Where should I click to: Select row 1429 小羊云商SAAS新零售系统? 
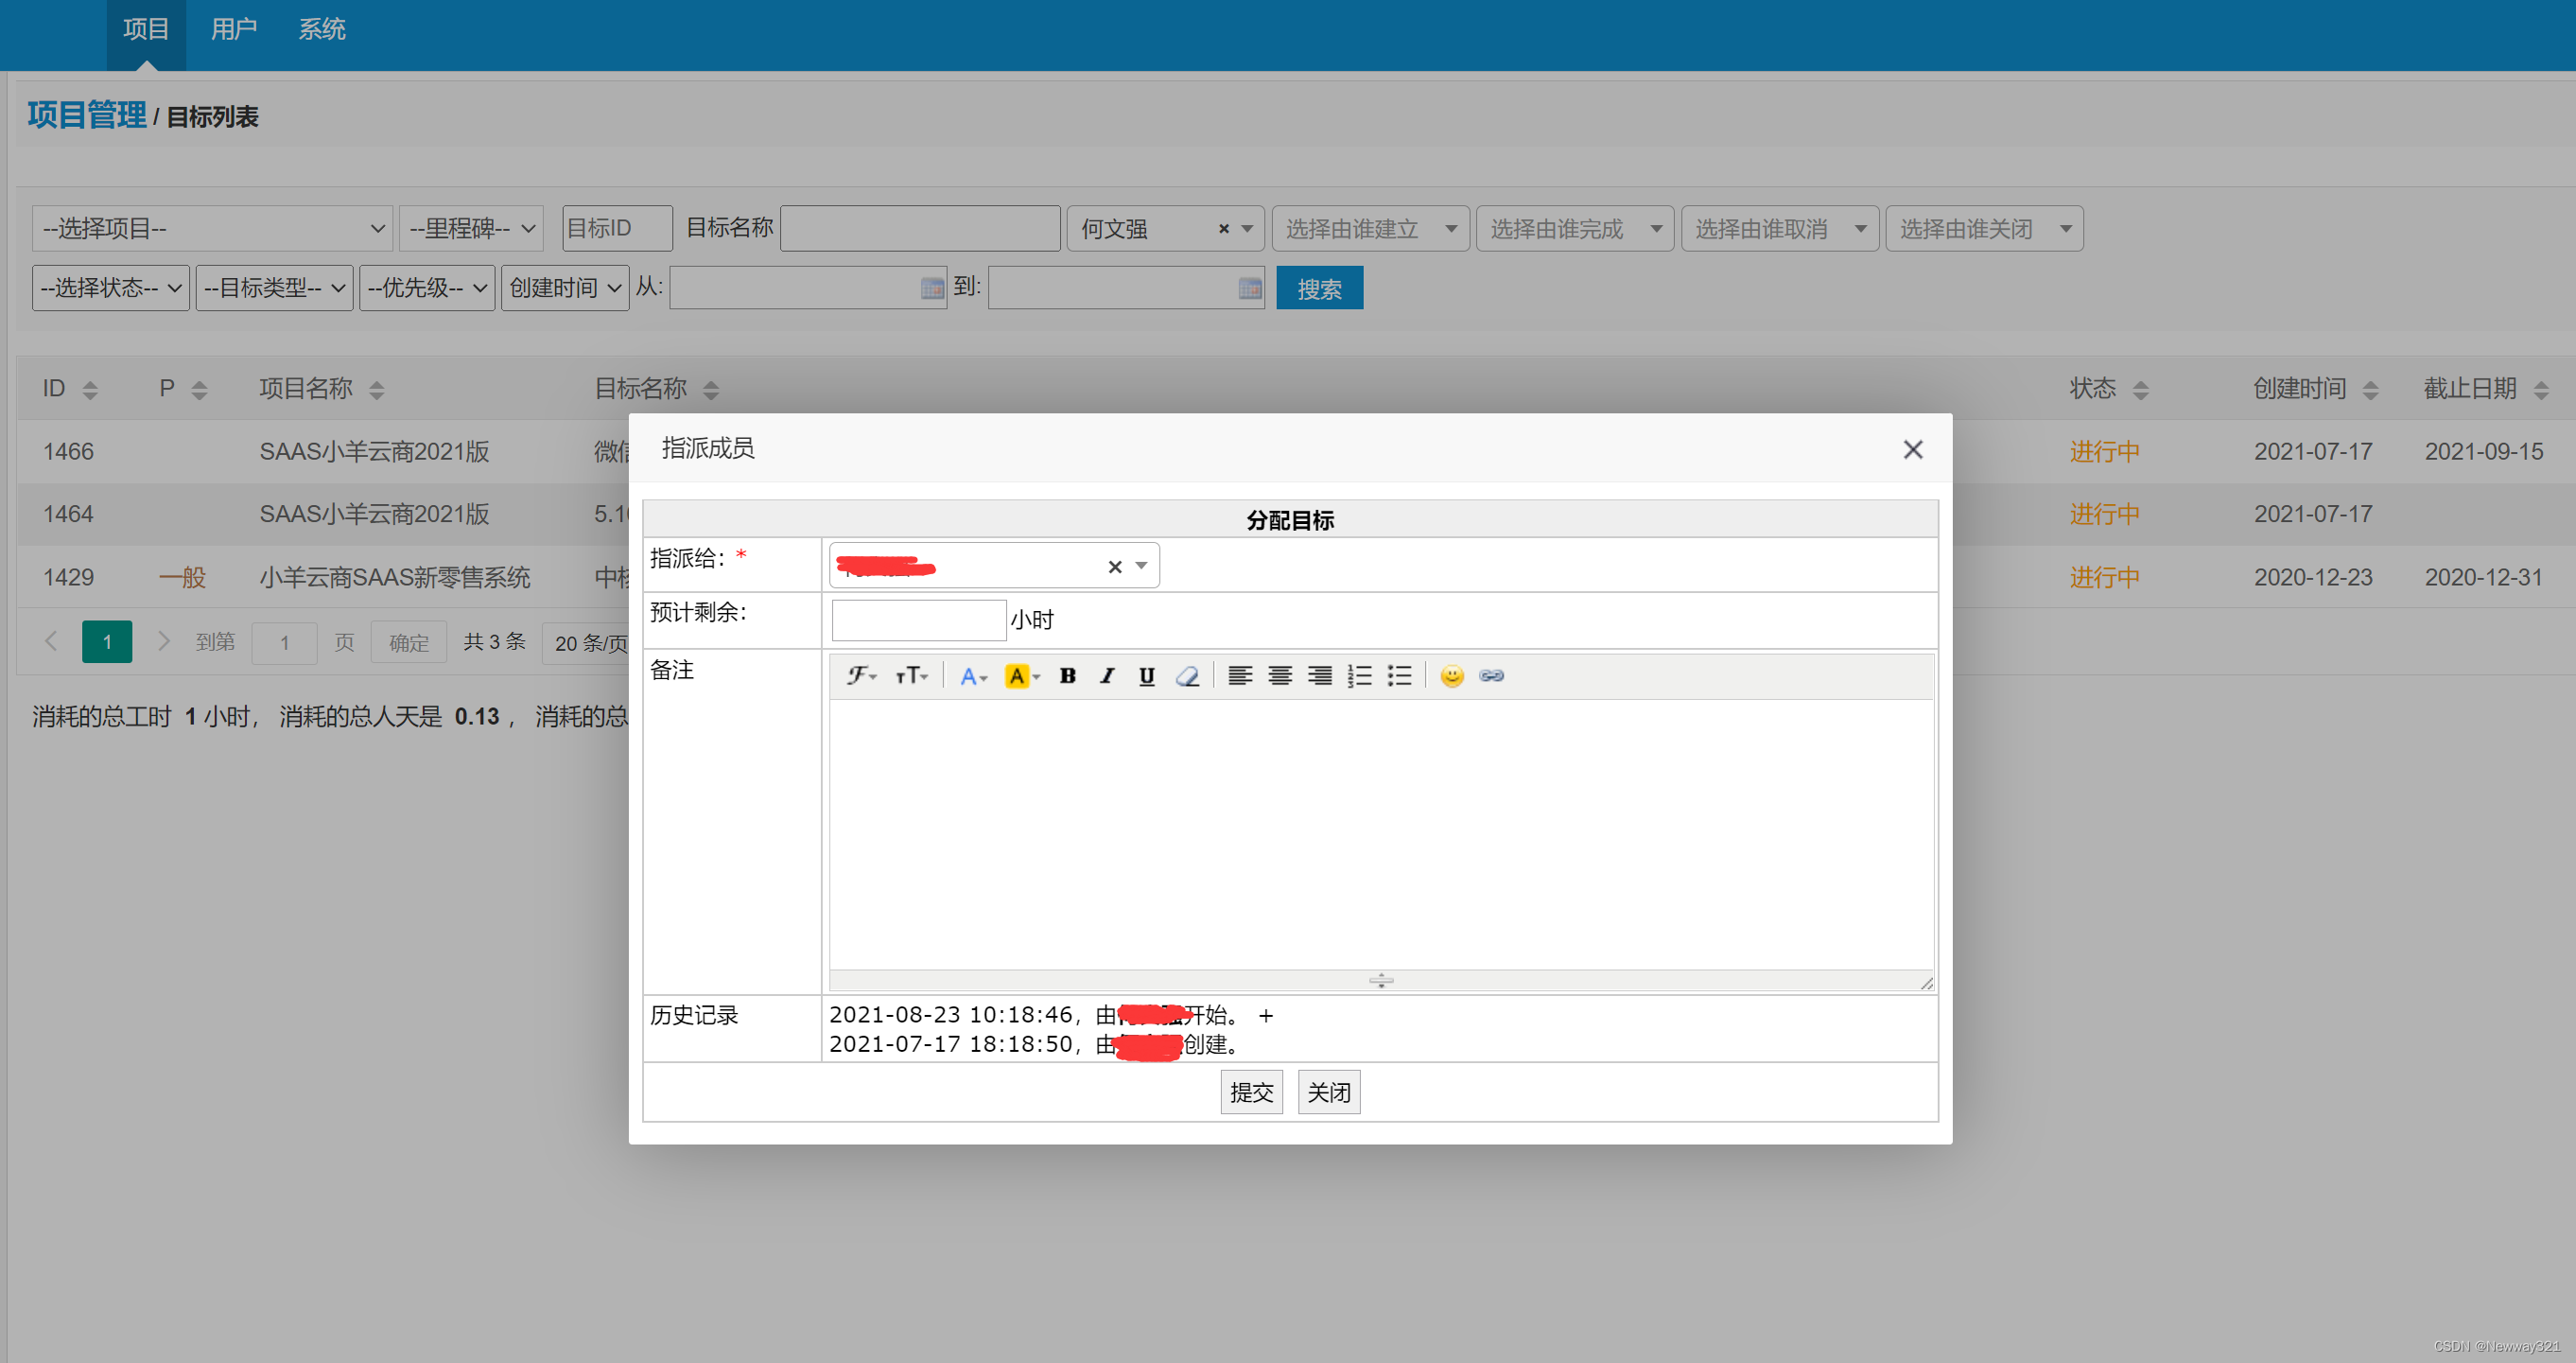tap(394, 578)
